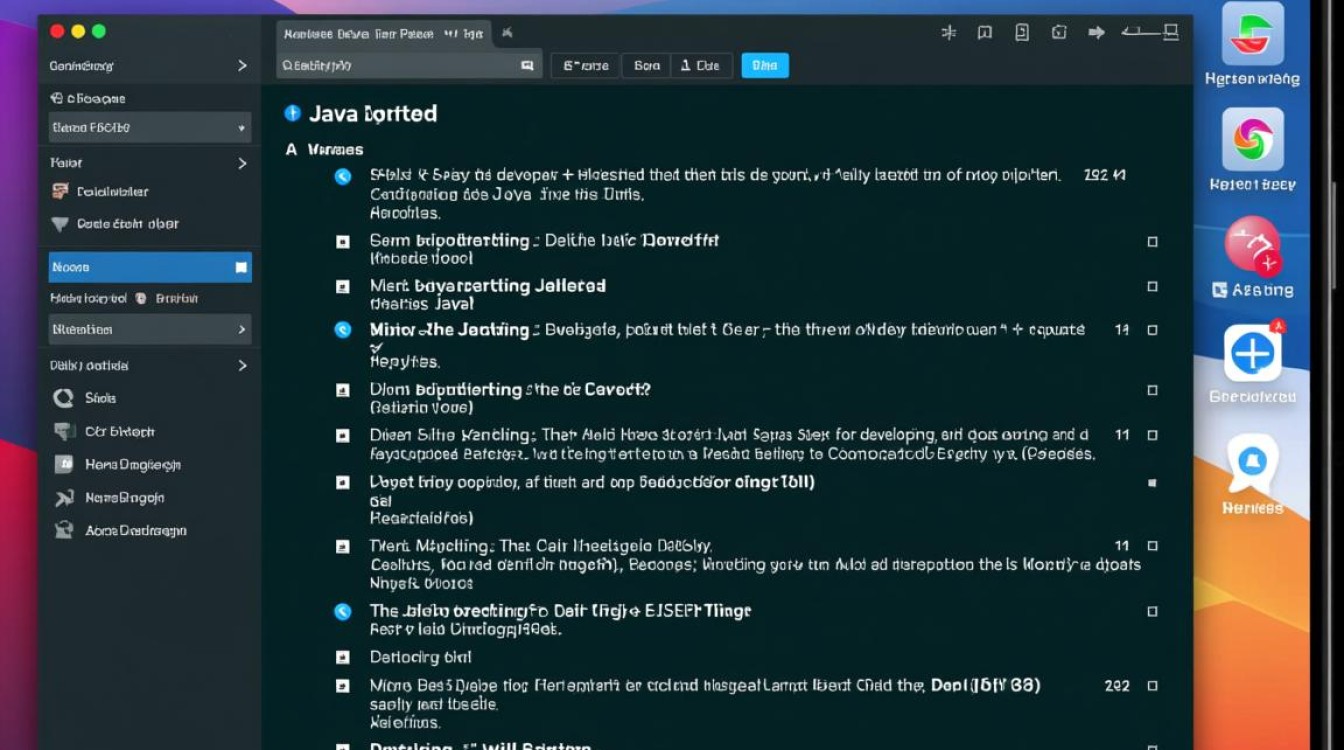The image size is (1344, 750).
Task: Click the arrow icon in the top-right toolbar
Action: (x=1096, y=33)
